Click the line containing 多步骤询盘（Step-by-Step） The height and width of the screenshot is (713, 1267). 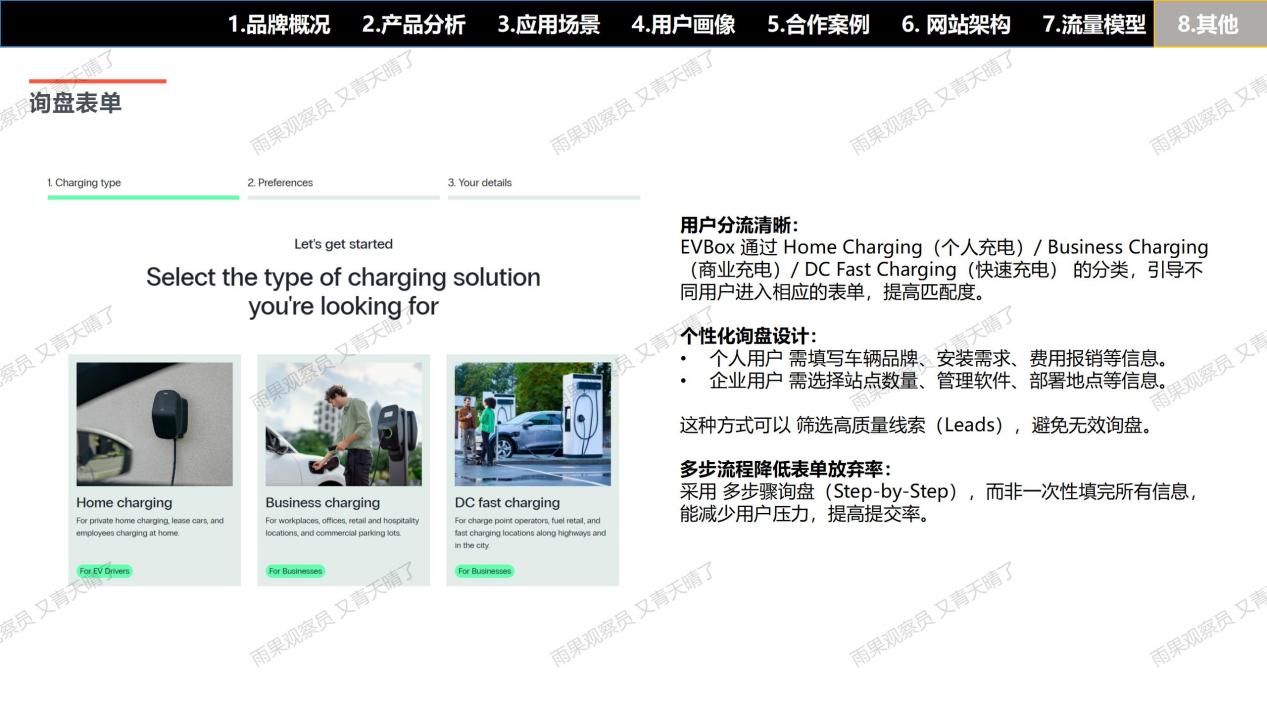[x=938, y=491]
